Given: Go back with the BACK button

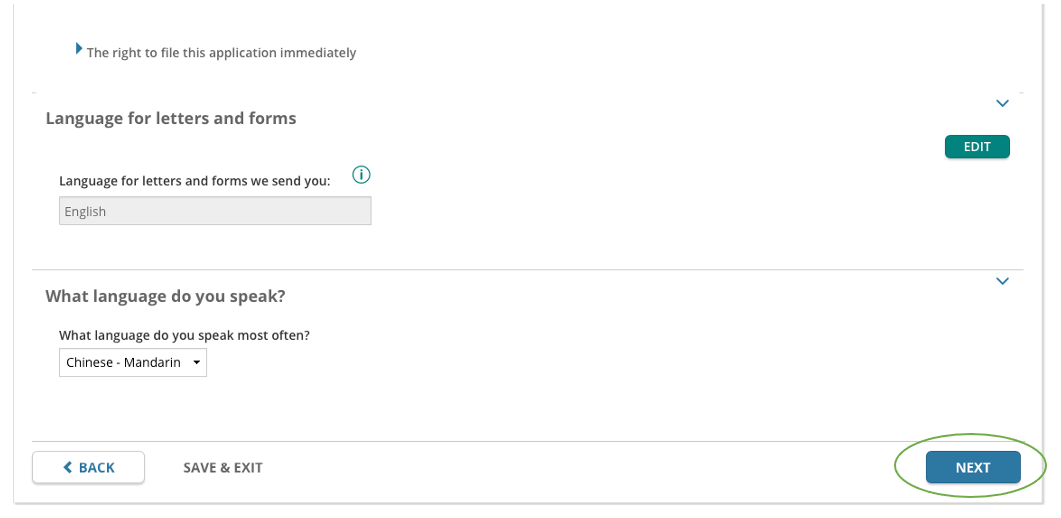Looking at the screenshot, I should 88,467.
